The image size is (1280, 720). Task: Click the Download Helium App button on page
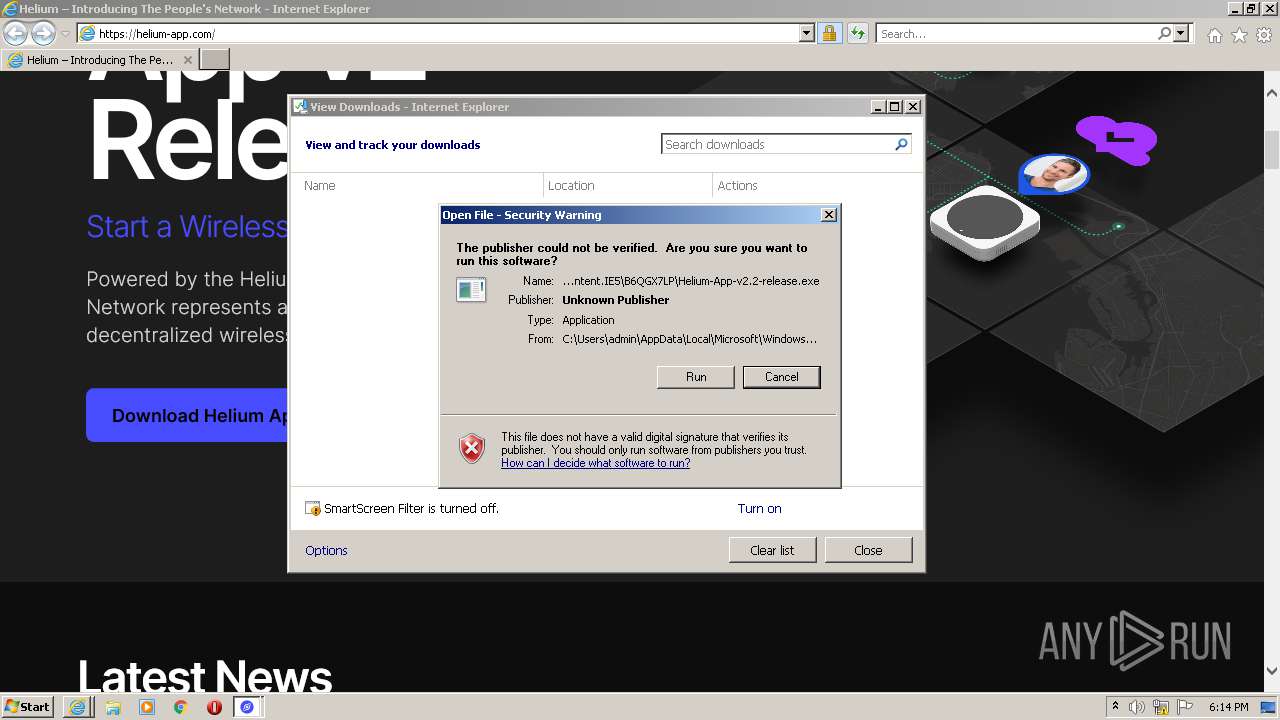pos(187,415)
